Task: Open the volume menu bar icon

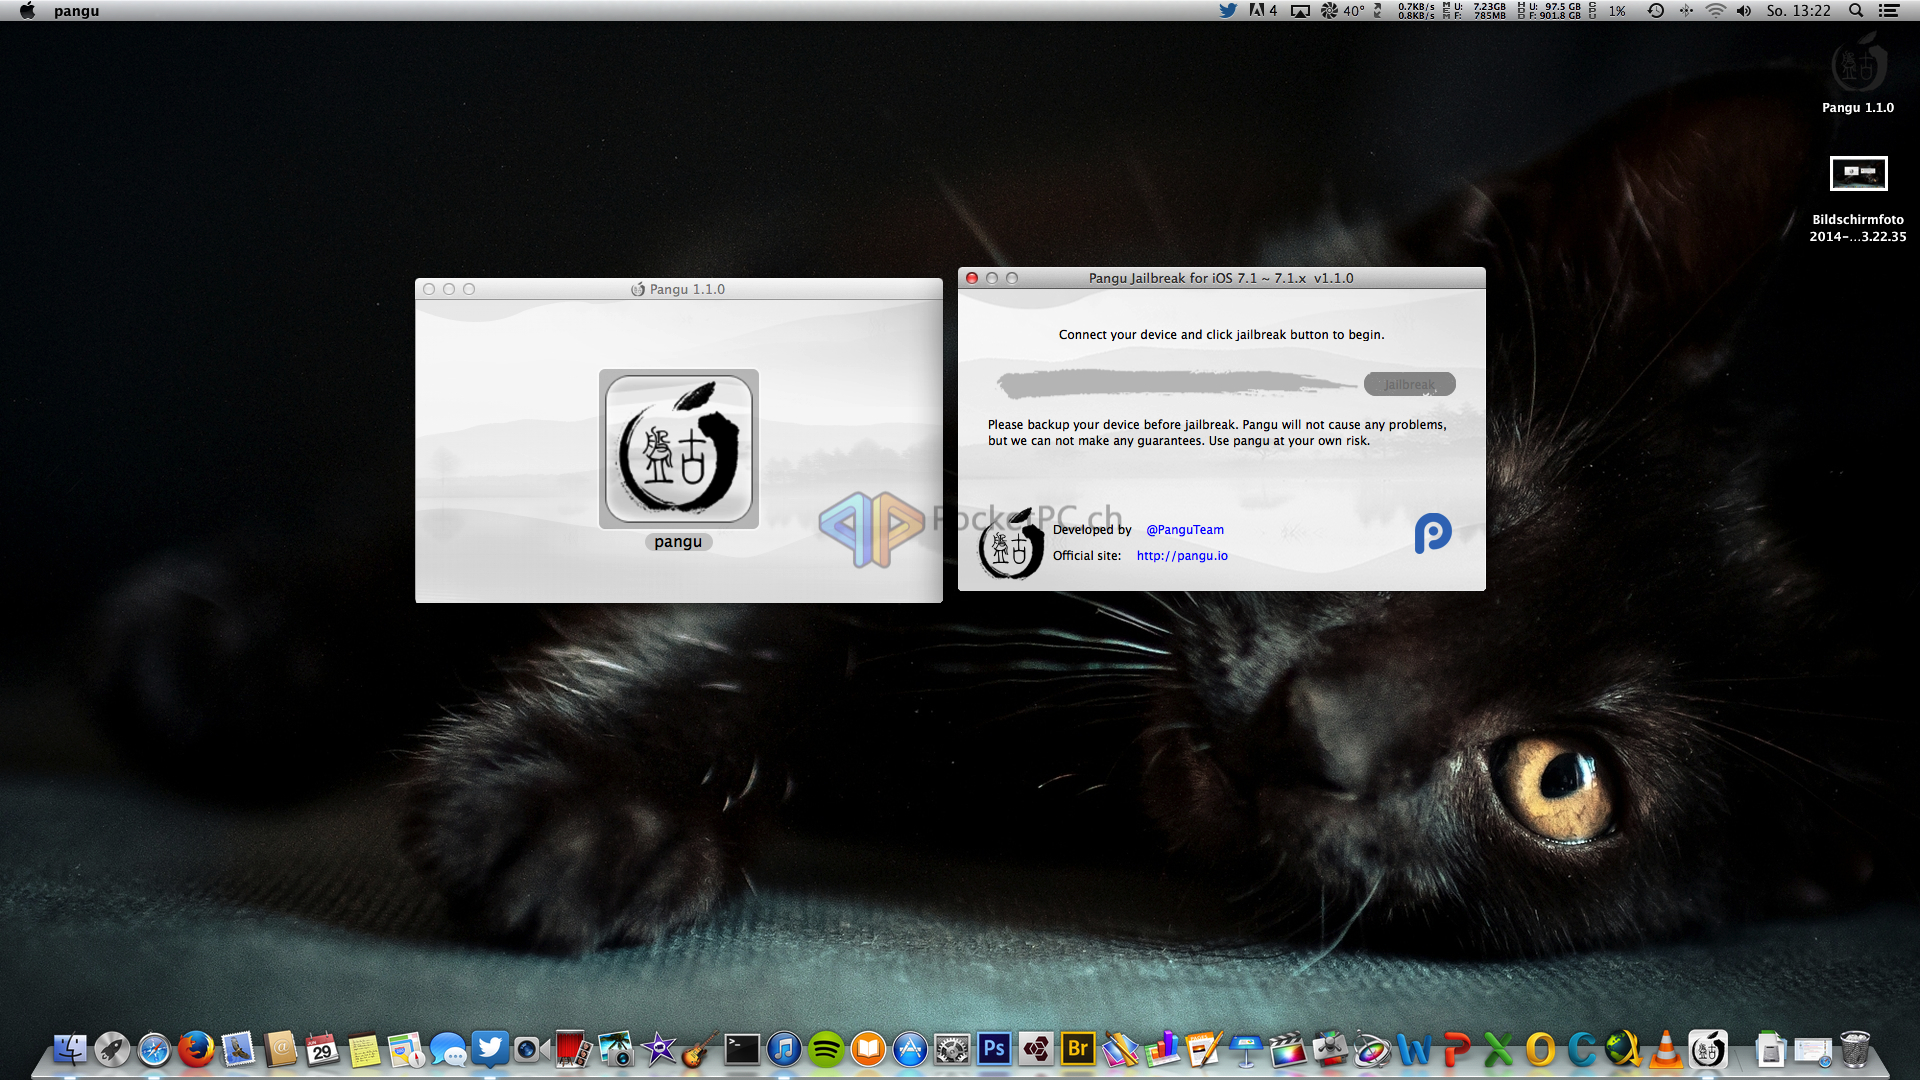Action: click(x=1744, y=11)
